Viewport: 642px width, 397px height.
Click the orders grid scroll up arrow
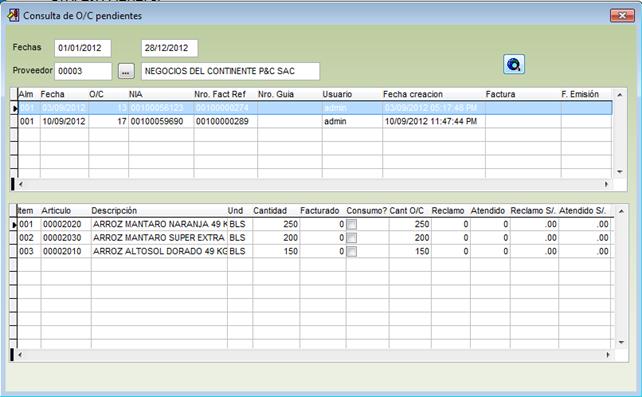620,95
